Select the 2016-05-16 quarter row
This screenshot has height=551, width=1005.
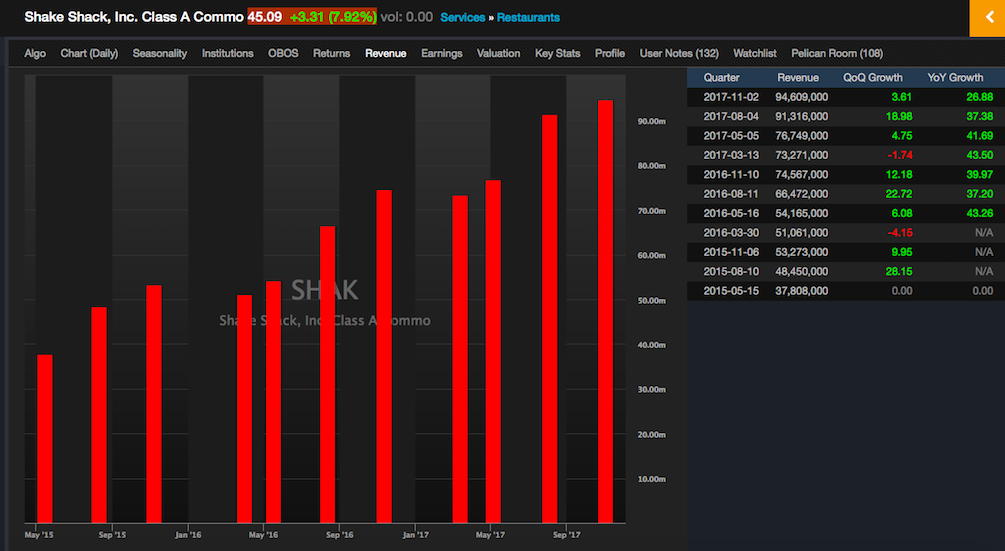click(x=846, y=213)
